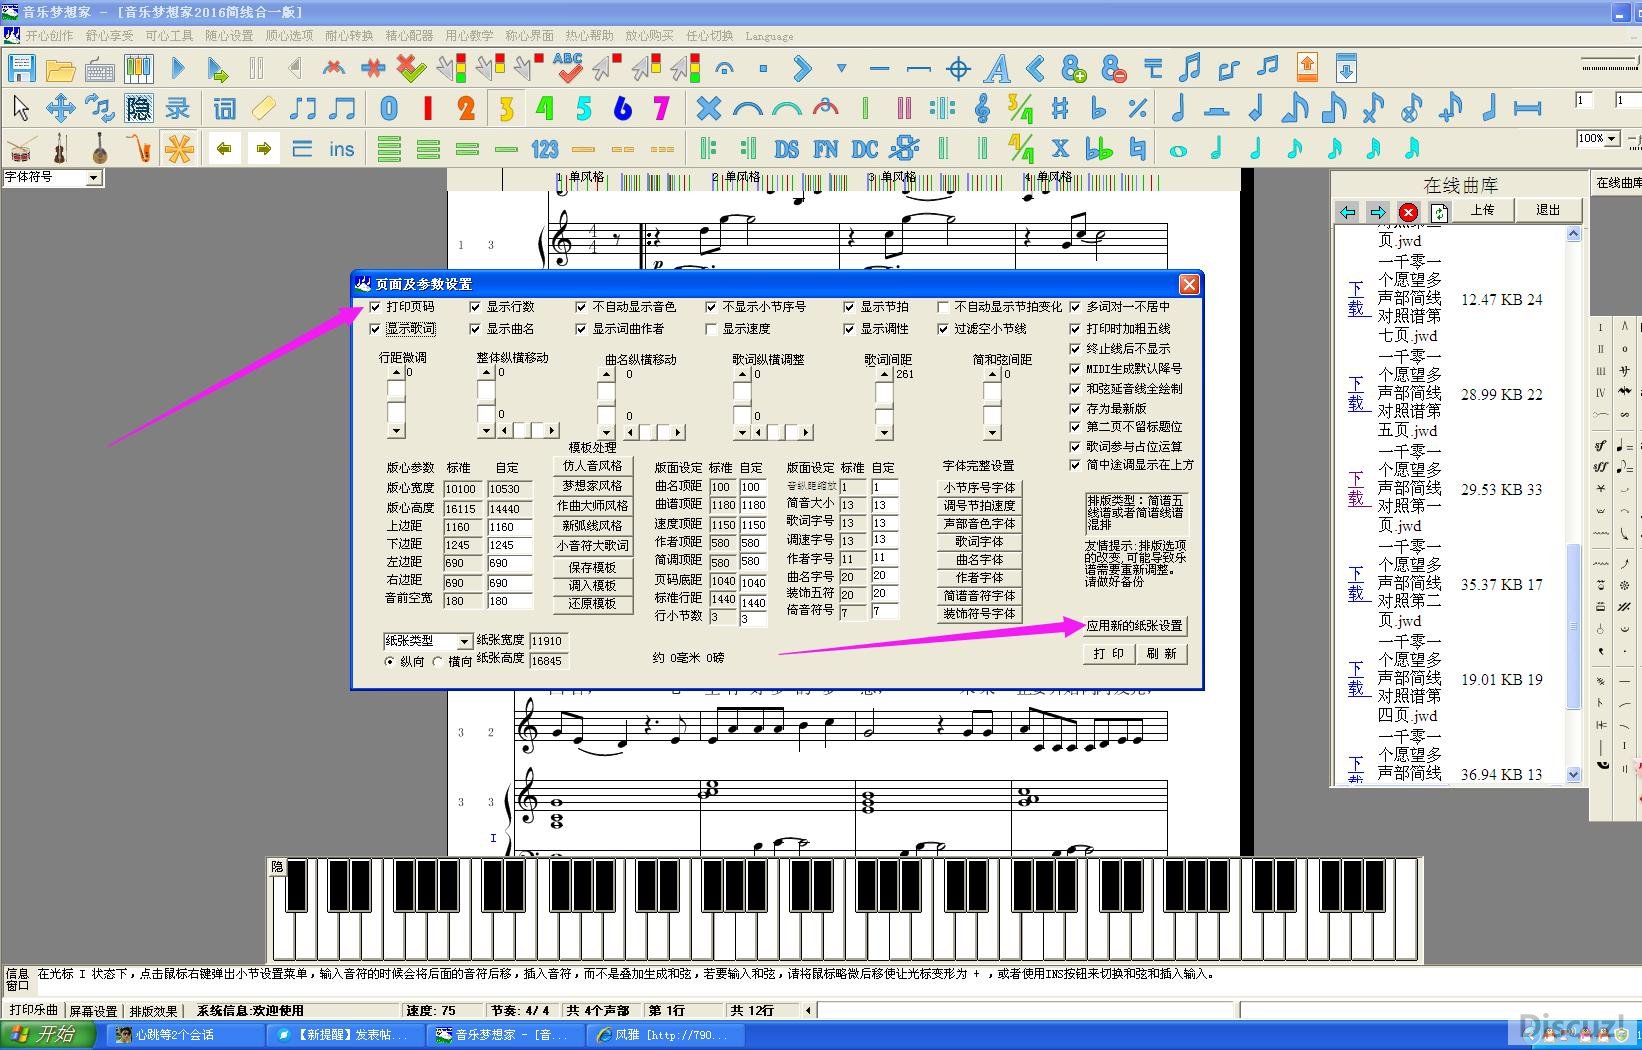
Task: Select 纵向 portrait radio button
Action: pyautogui.click(x=390, y=662)
